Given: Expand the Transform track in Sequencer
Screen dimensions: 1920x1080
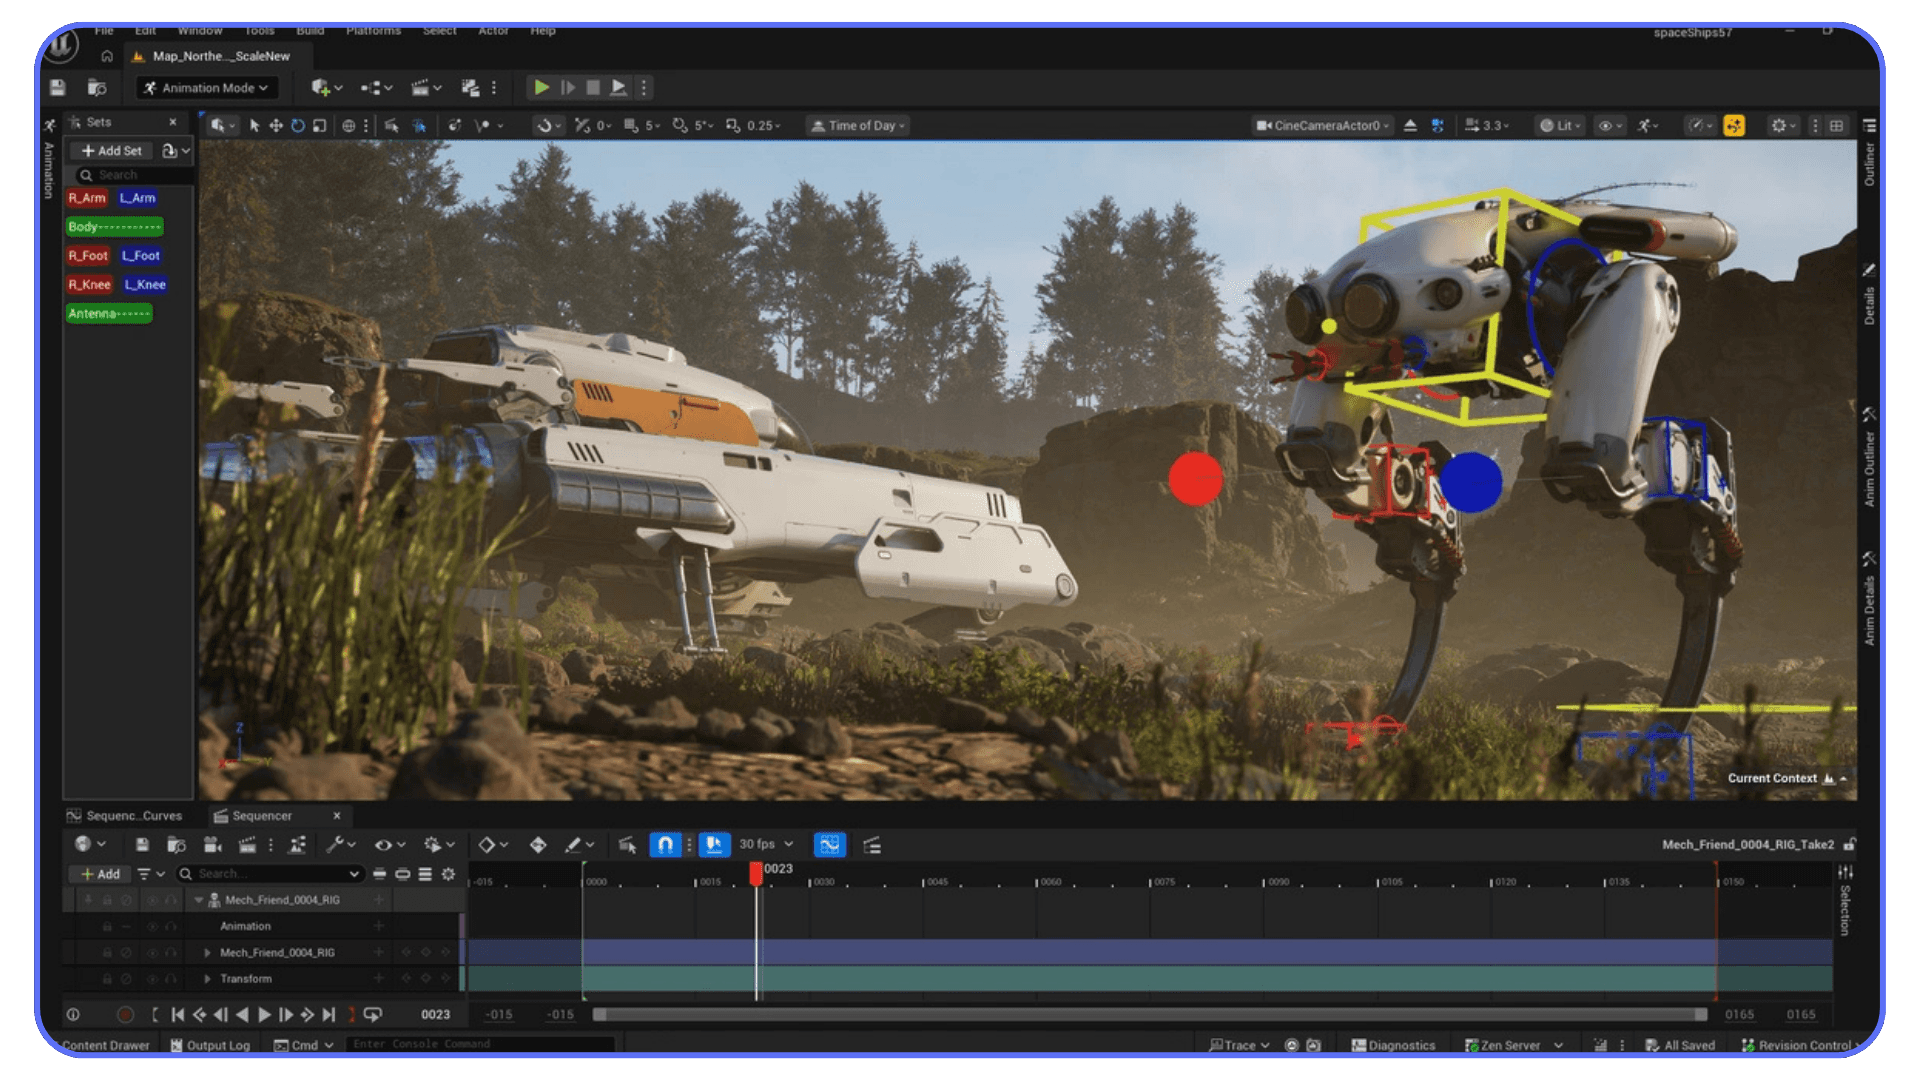Looking at the screenshot, I should (208, 979).
